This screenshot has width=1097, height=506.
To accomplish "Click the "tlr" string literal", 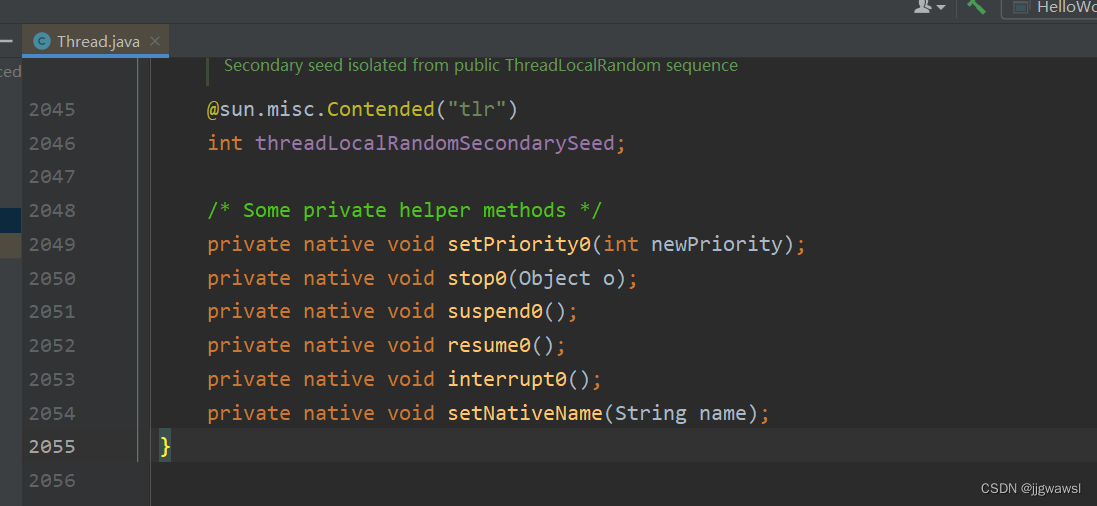I will [x=476, y=110].
